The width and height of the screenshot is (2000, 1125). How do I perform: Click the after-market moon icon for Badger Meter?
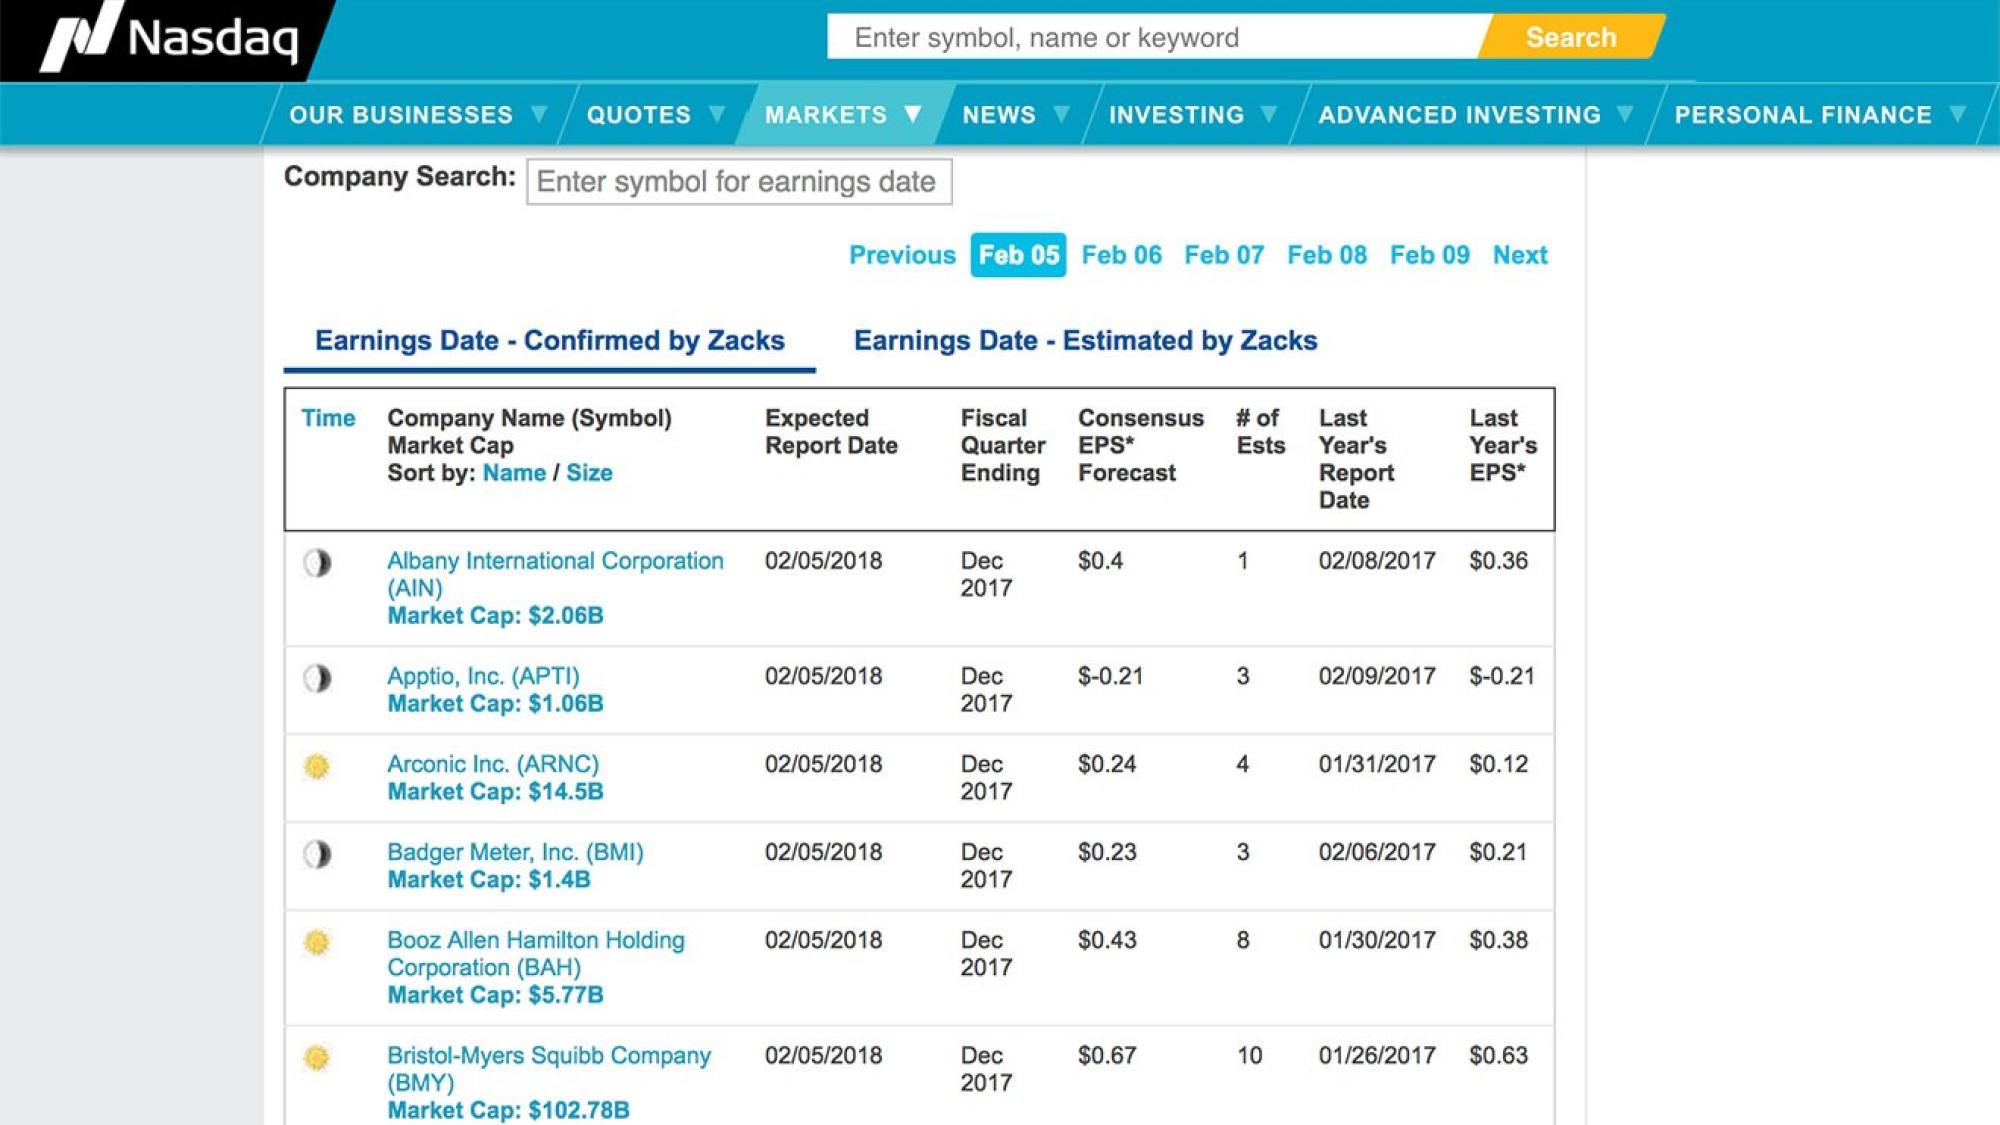317,855
